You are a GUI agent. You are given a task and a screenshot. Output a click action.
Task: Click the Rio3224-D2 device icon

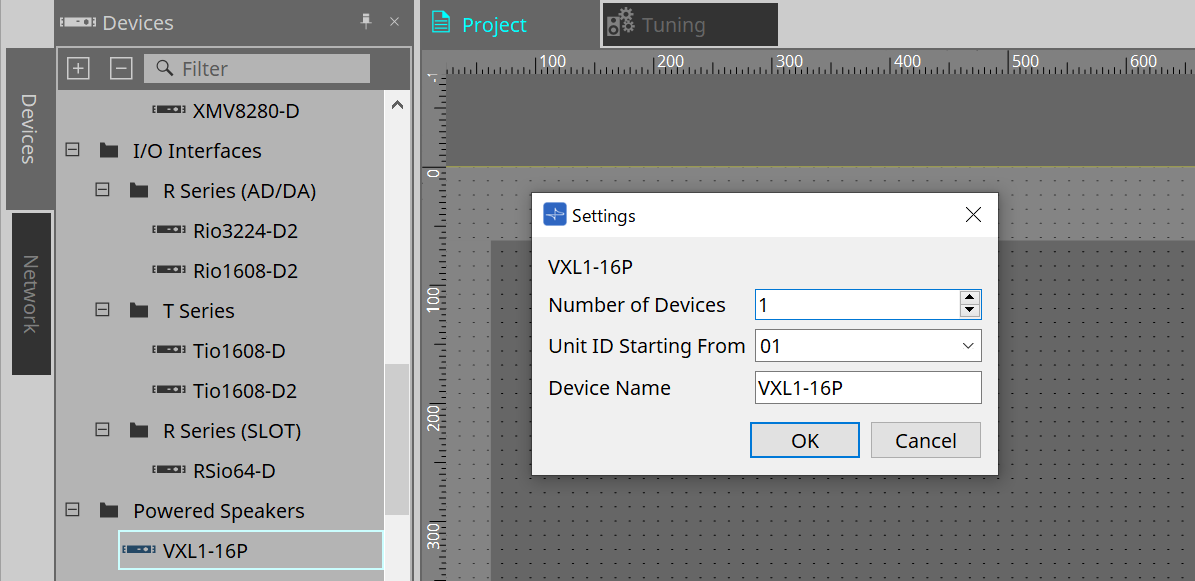point(167,230)
